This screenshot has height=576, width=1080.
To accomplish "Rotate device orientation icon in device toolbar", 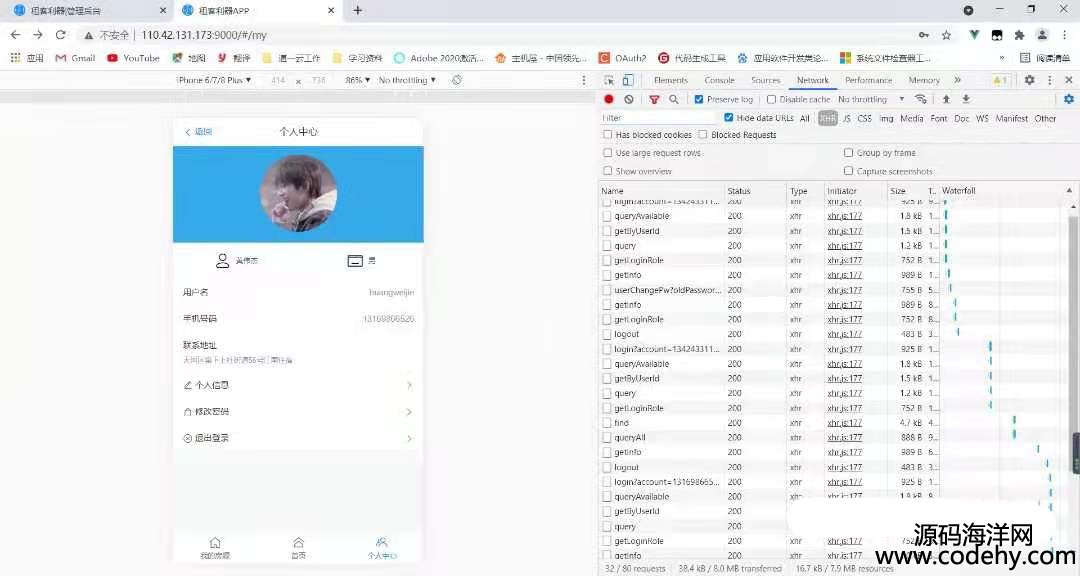I will click(x=457, y=80).
